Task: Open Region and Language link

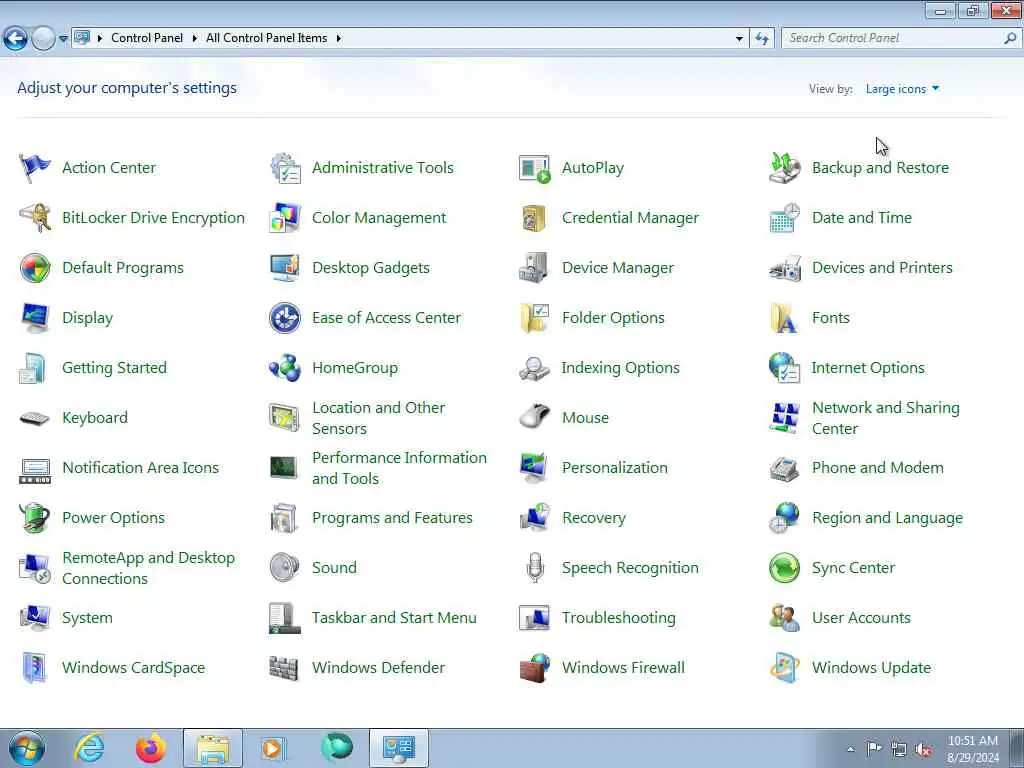Action: [x=887, y=518]
